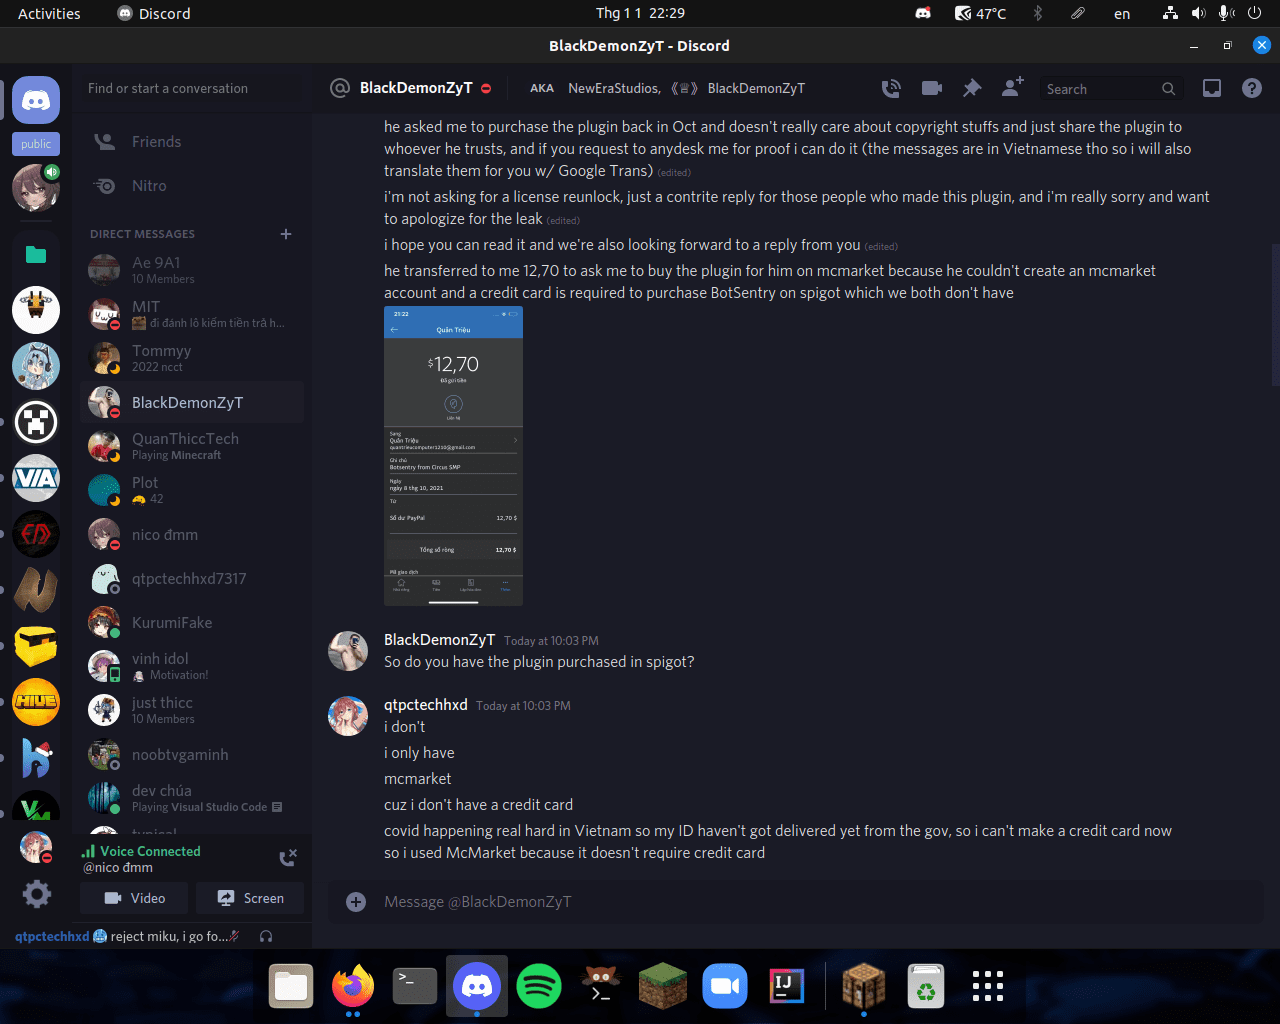Open the Trash from the dock

click(x=926, y=987)
